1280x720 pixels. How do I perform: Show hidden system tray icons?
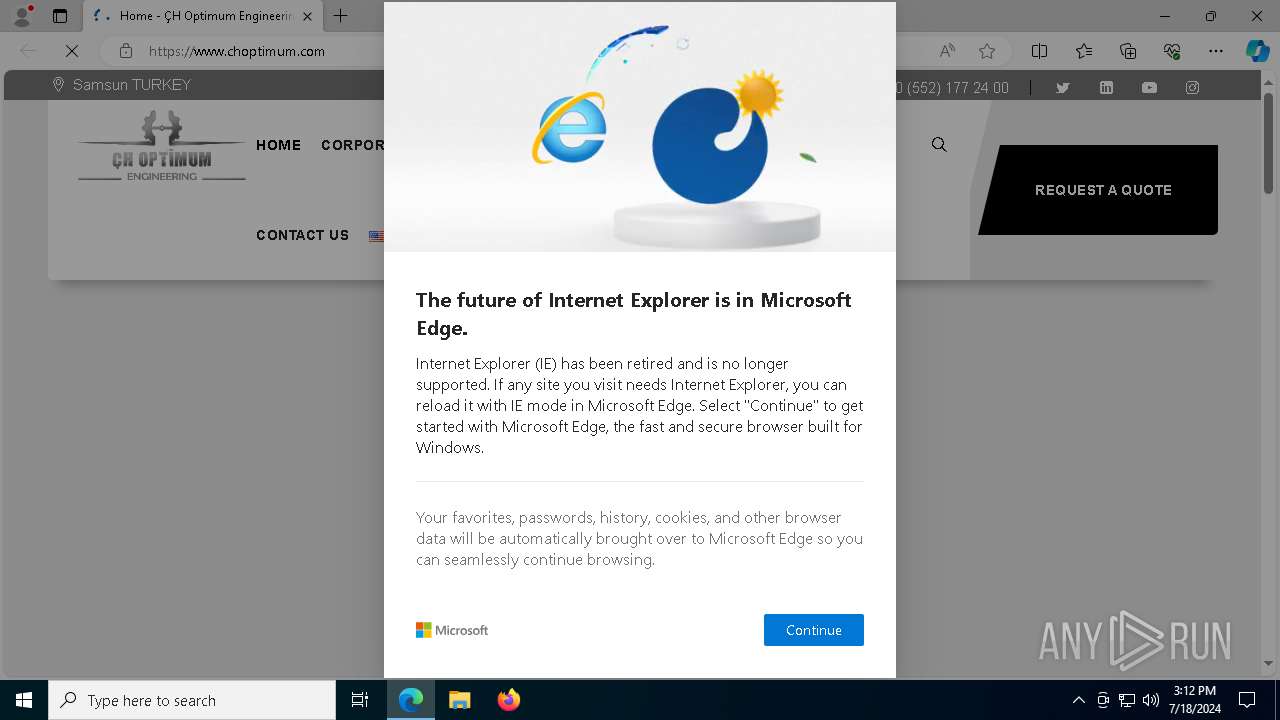[x=1079, y=700]
